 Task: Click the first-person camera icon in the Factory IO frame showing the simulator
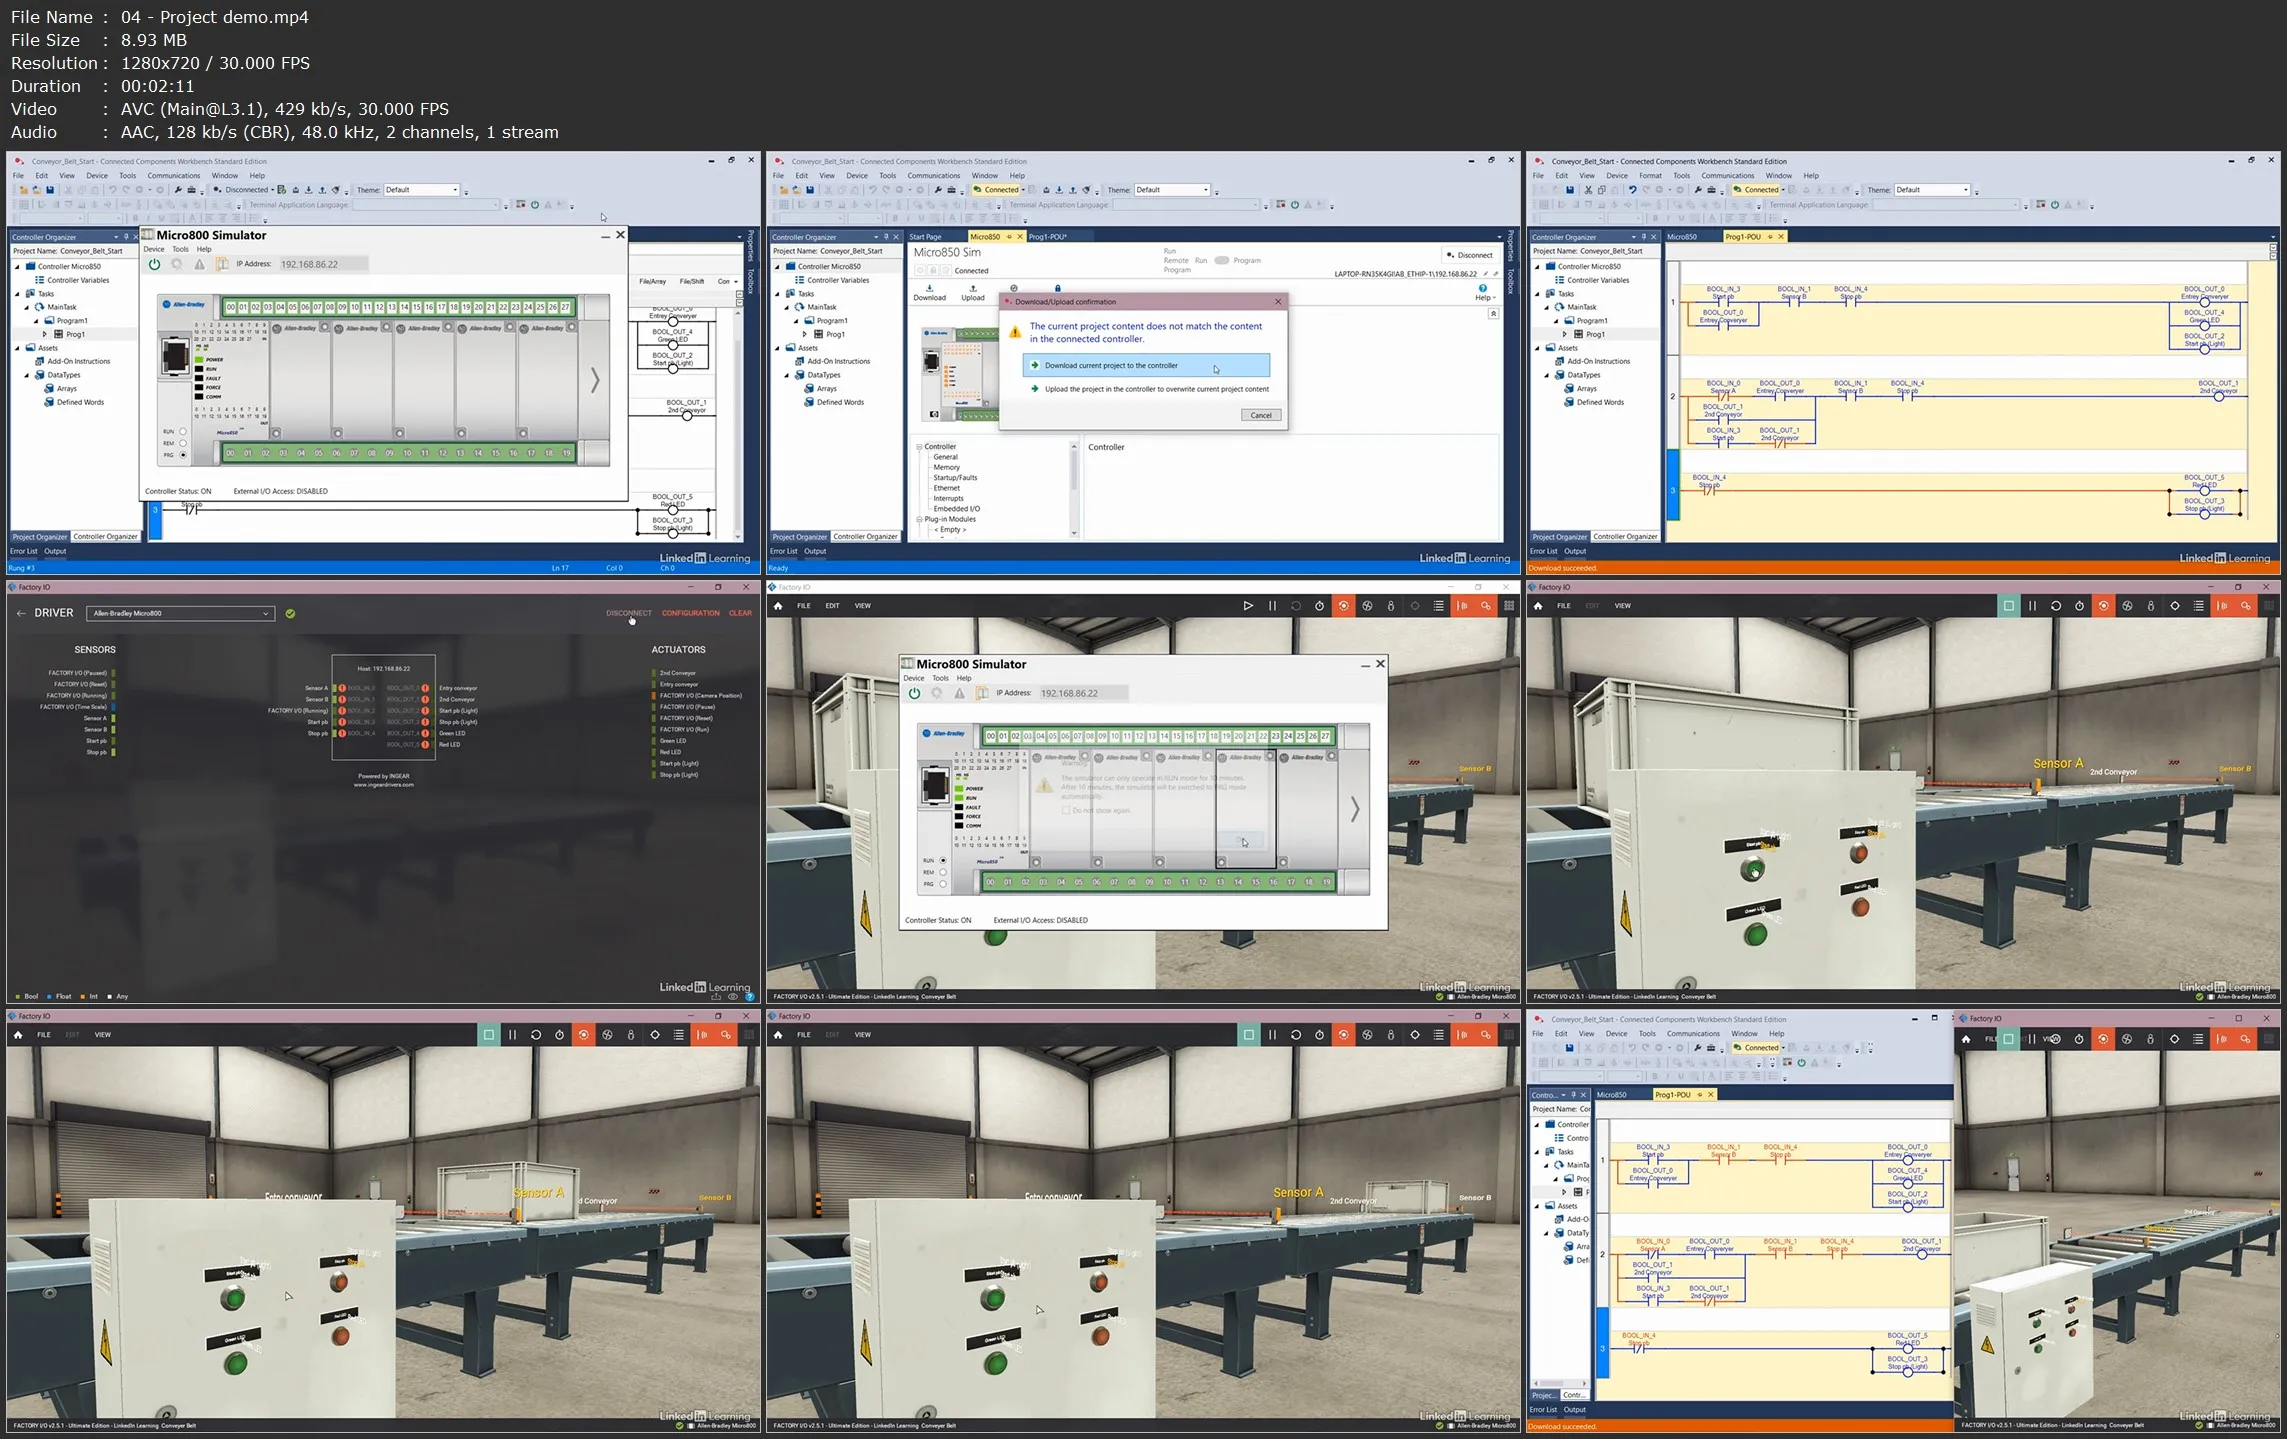[1391, 606]
